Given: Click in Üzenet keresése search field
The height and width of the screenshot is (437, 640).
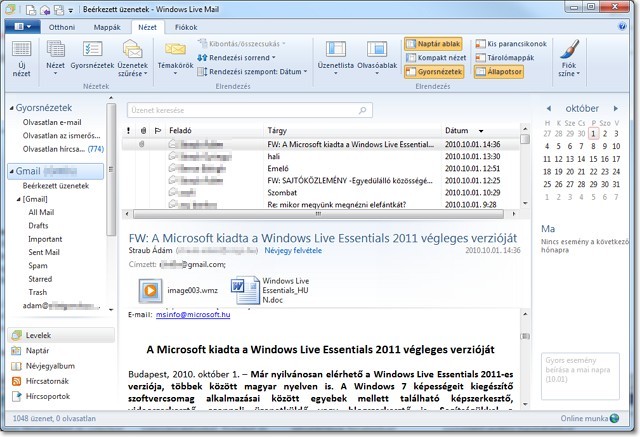Looking at the screenshot, I should coord(249,110).
